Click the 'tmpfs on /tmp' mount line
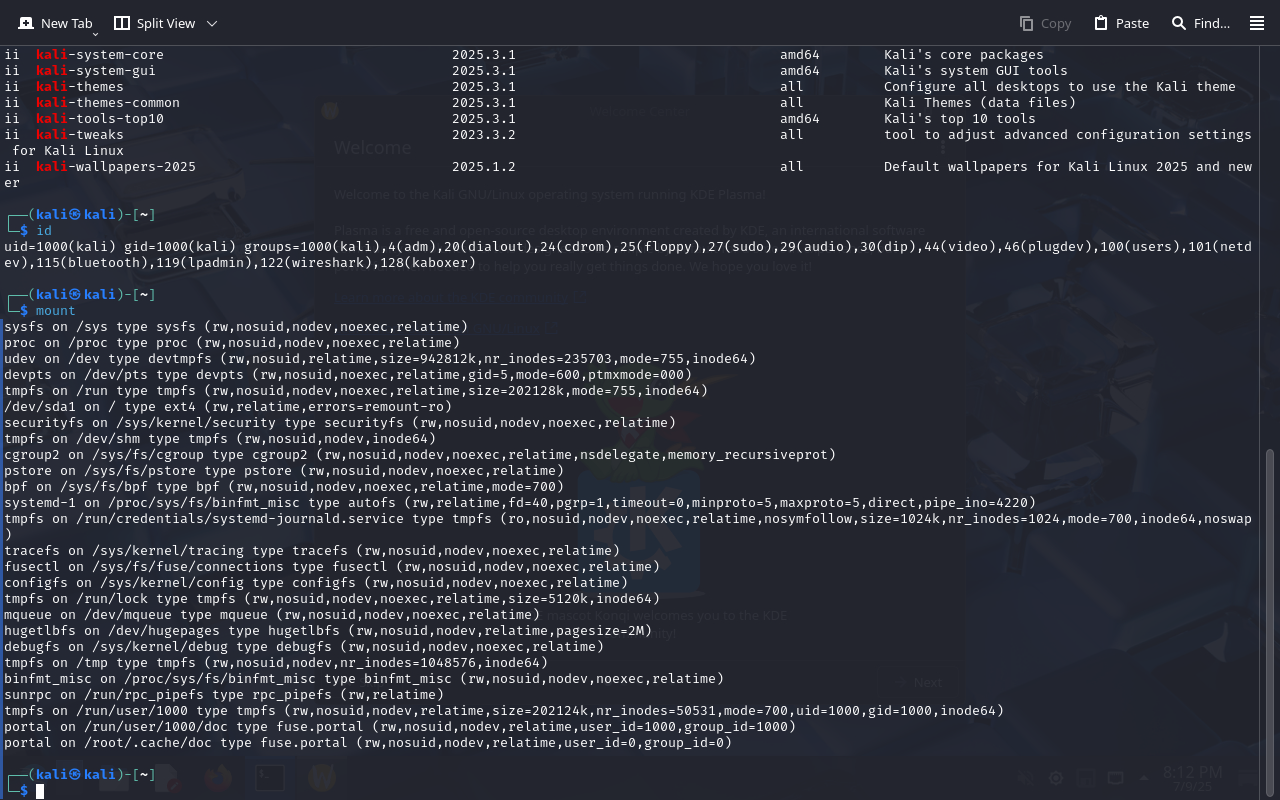Image resolution: width=1280 pixels, height=800 pixels. coord(276,663)
